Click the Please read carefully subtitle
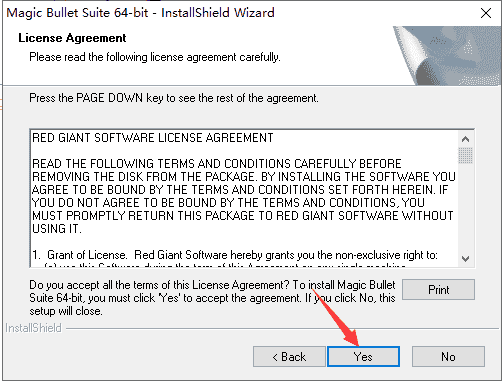 [x=155, y=57]
